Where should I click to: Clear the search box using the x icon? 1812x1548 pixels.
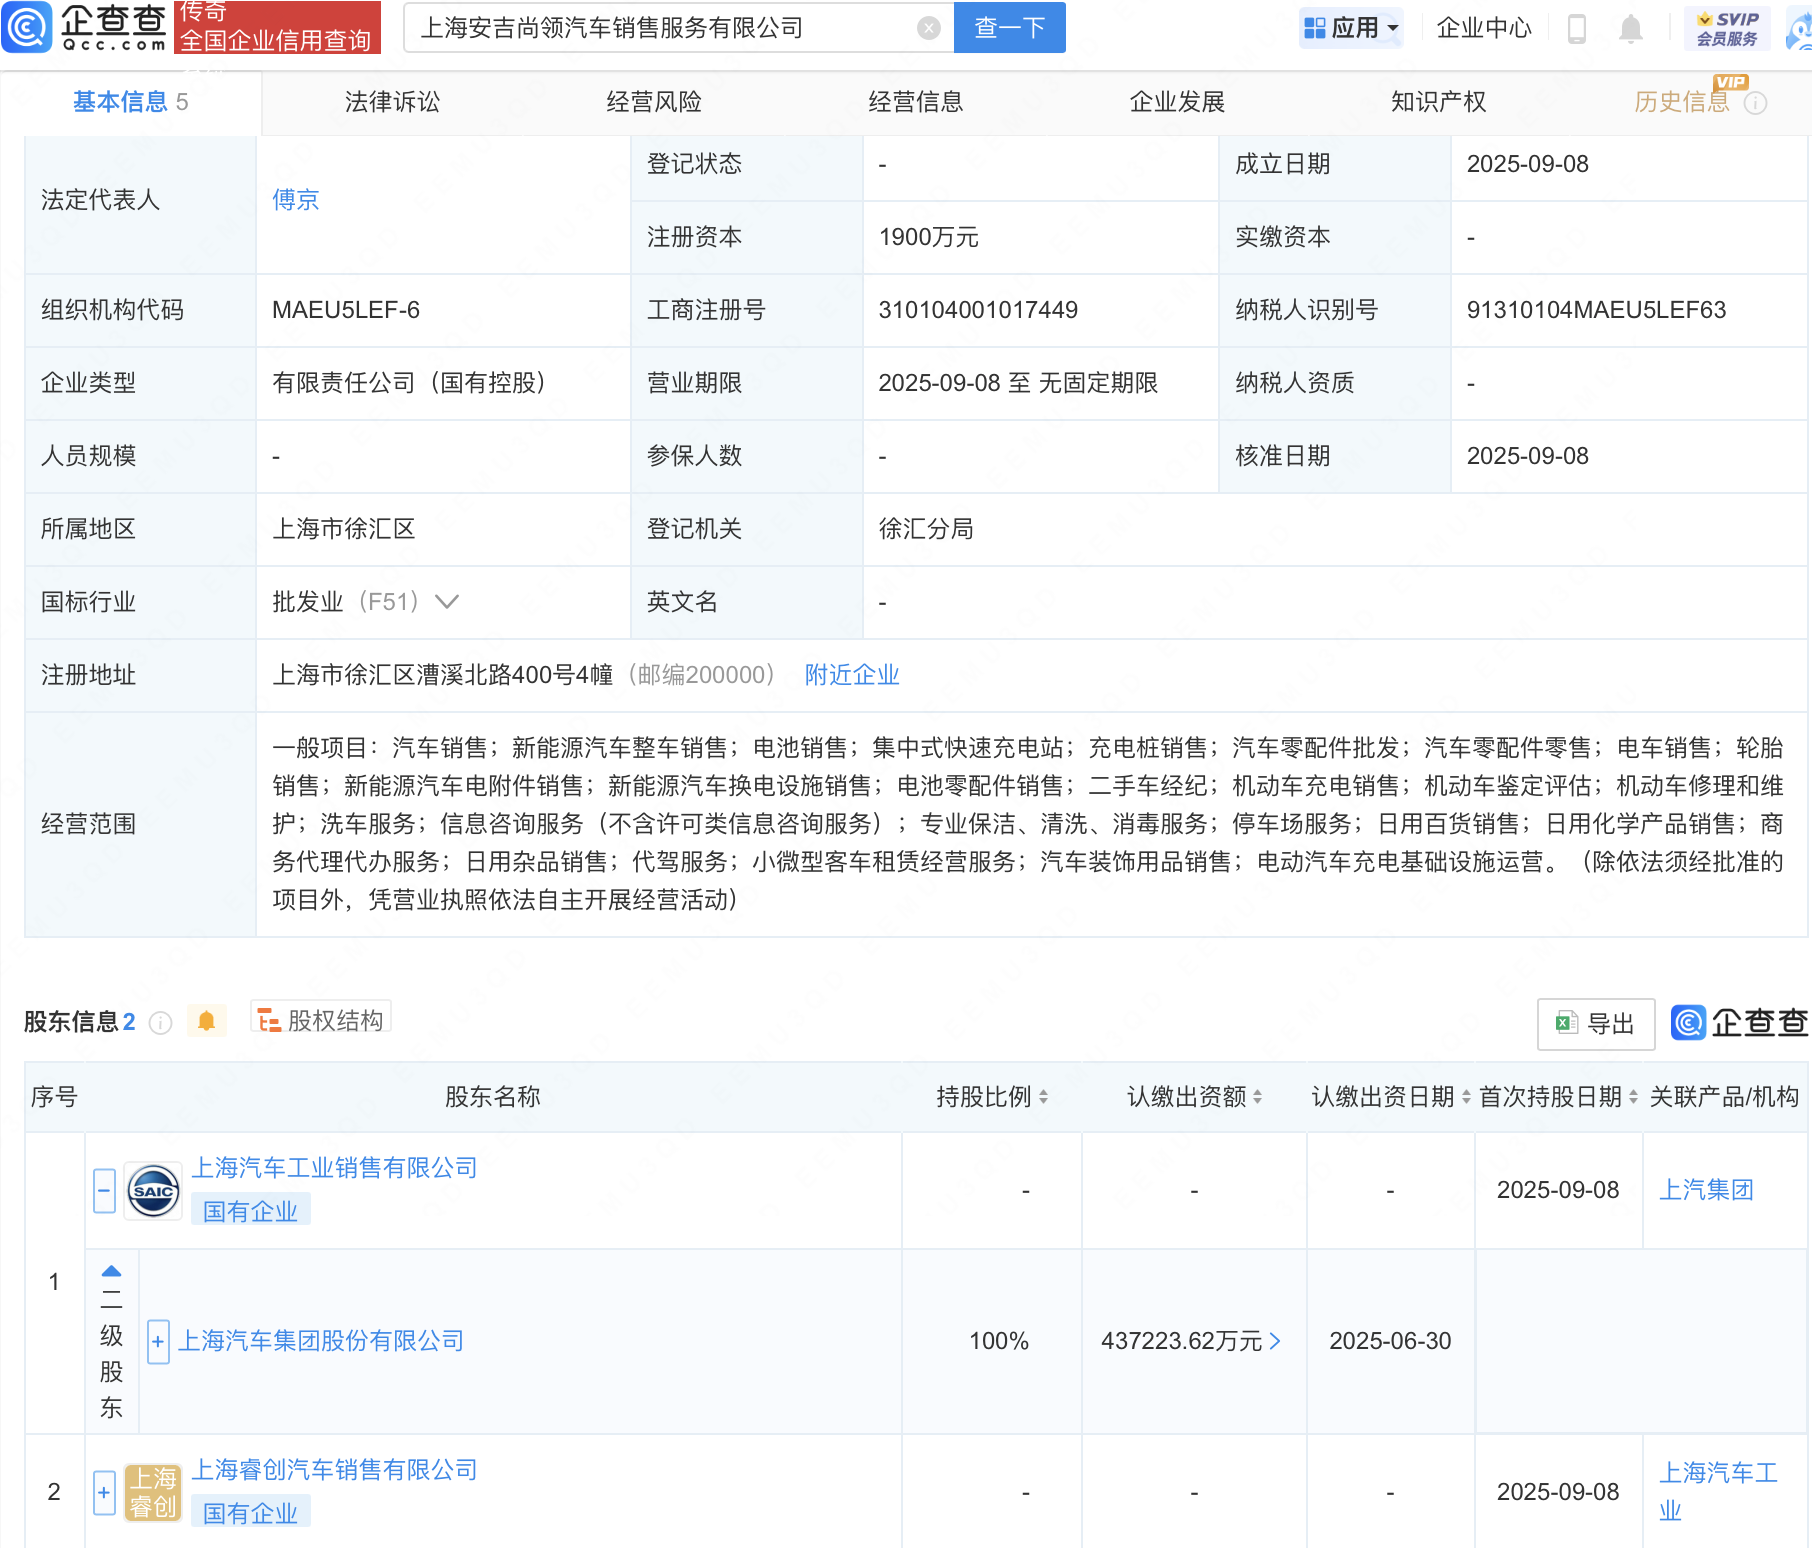tap(929, 27)
